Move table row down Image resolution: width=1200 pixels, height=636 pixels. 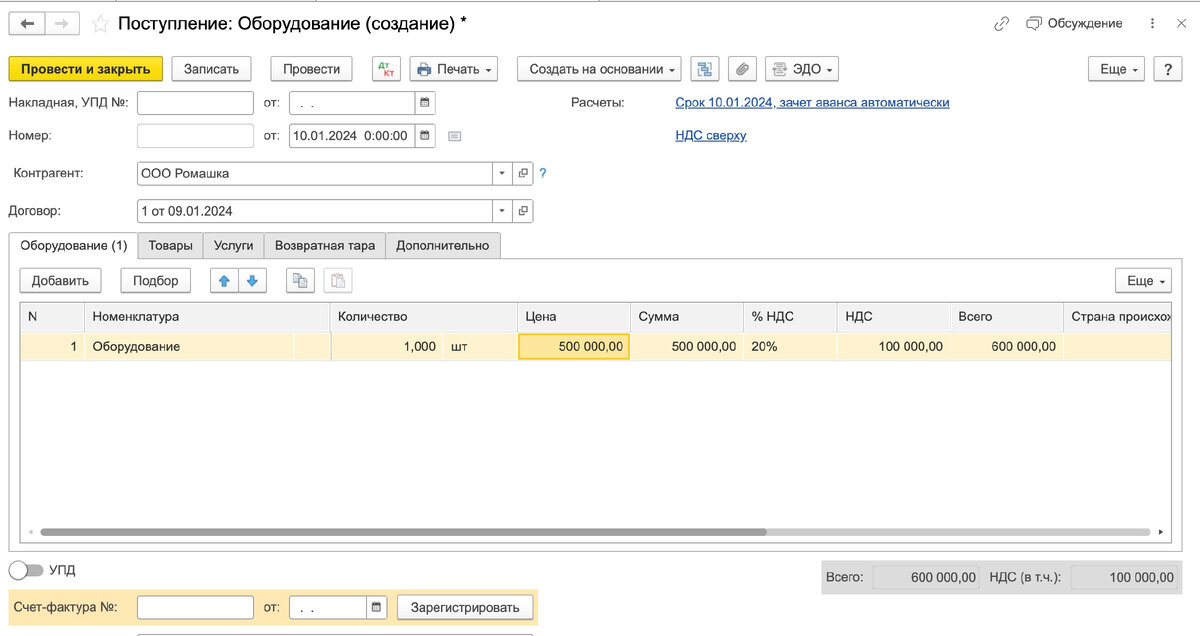click(252, 281)
